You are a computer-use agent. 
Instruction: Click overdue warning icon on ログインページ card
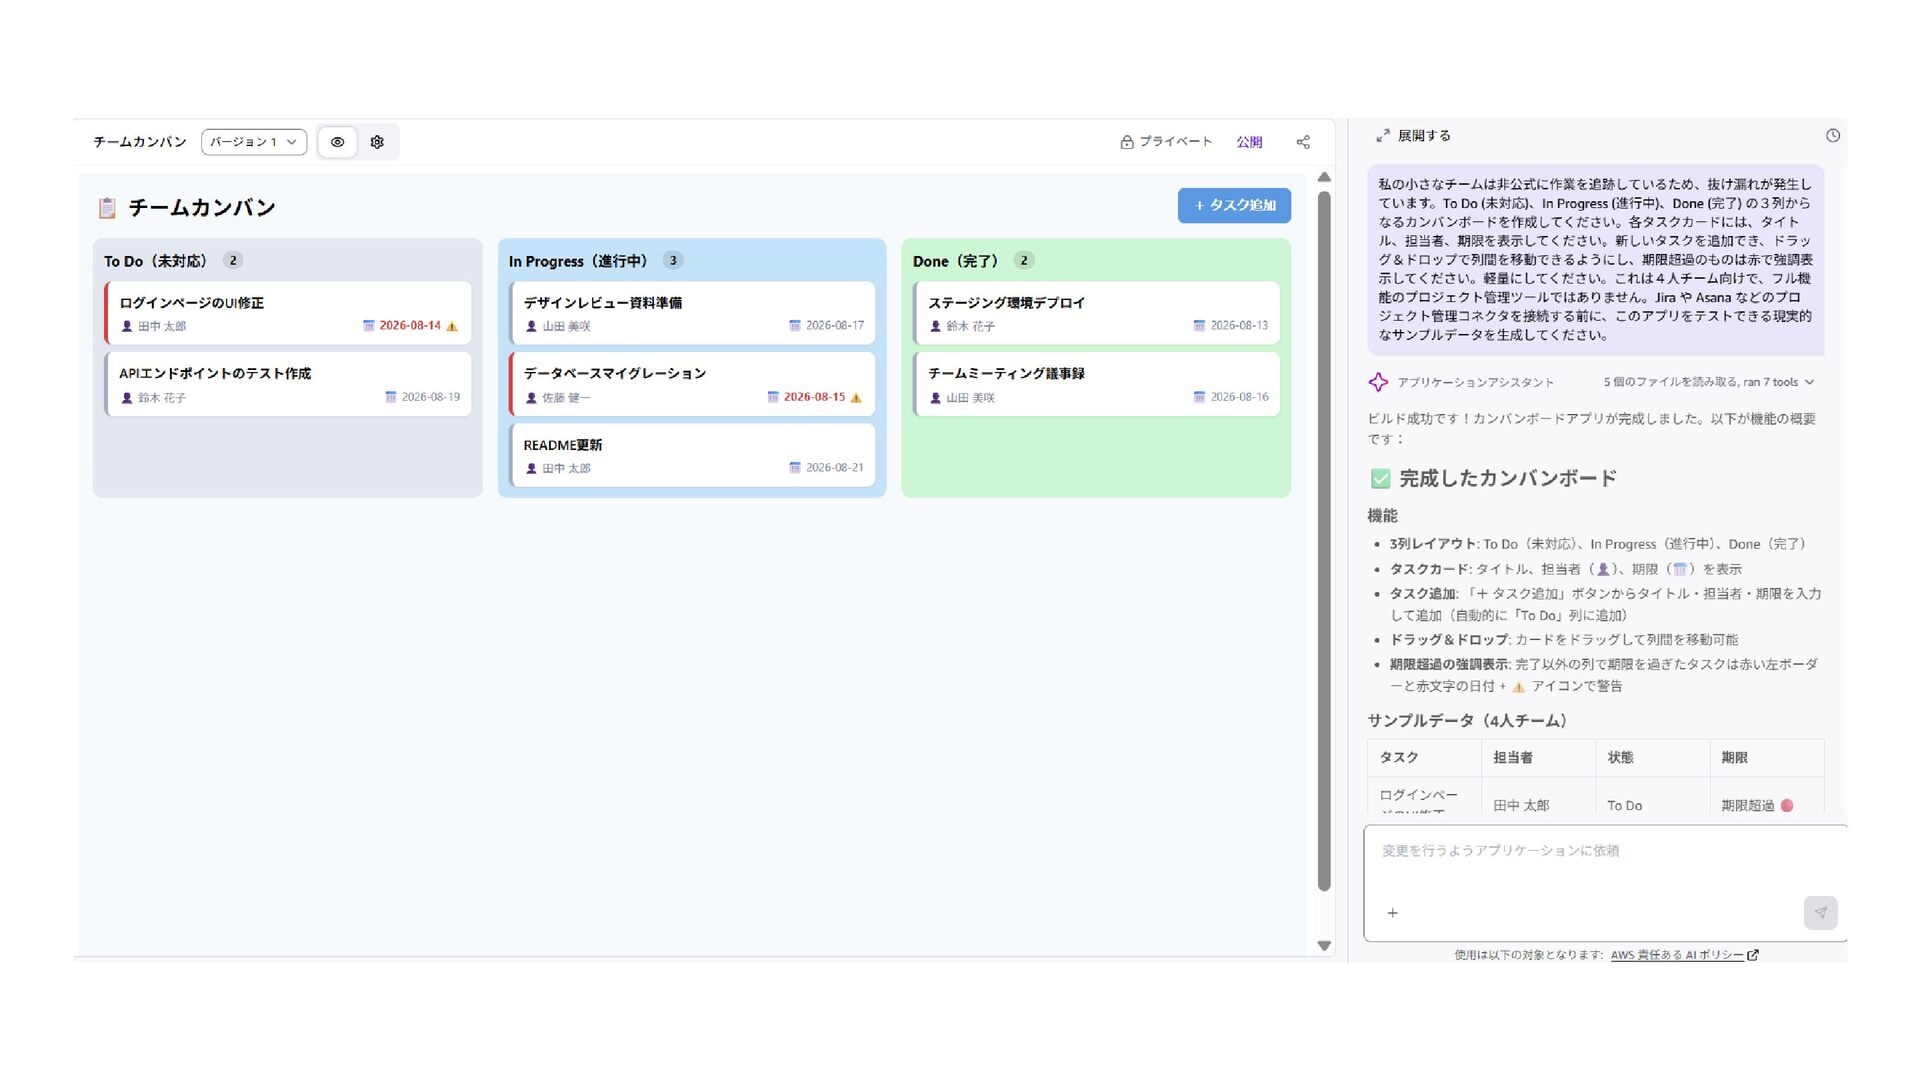point(452,326)
